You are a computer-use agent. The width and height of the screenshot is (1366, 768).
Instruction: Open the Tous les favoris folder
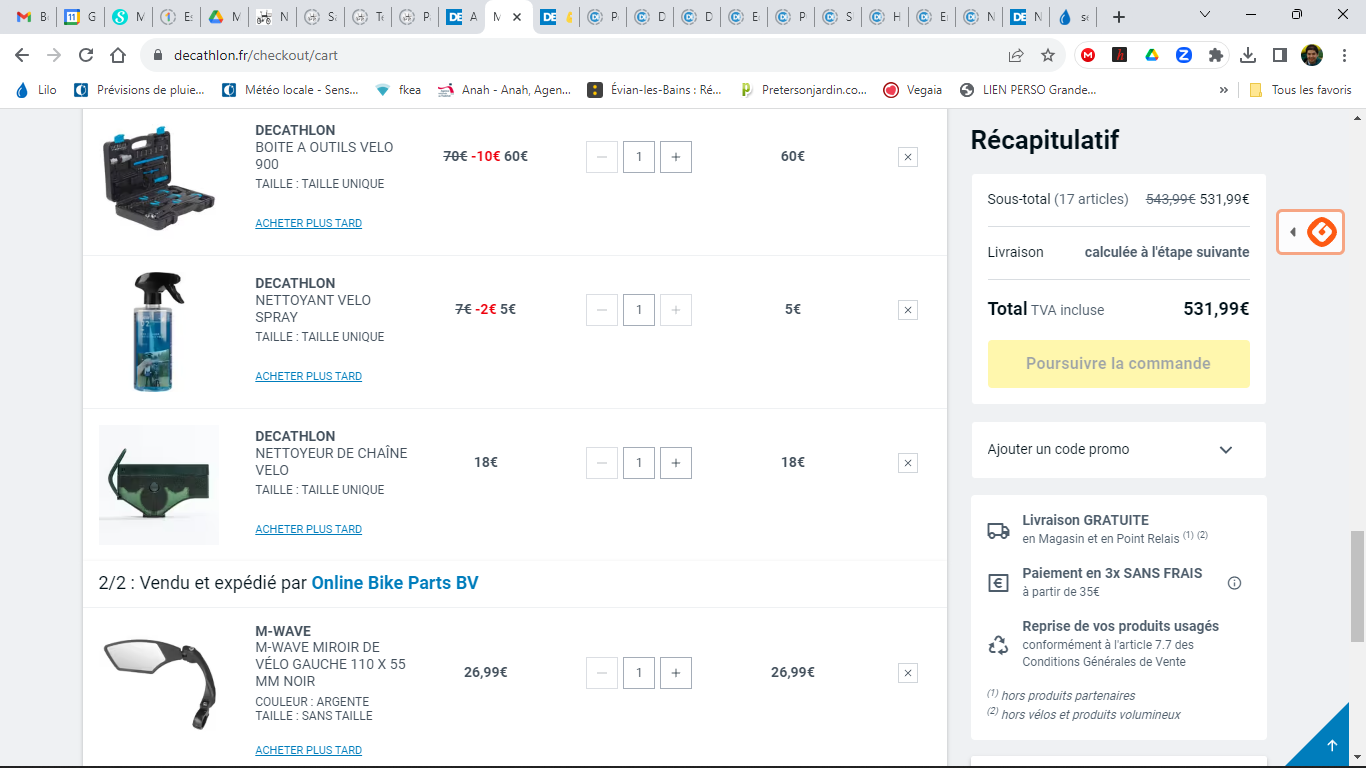coord(1300,90)
